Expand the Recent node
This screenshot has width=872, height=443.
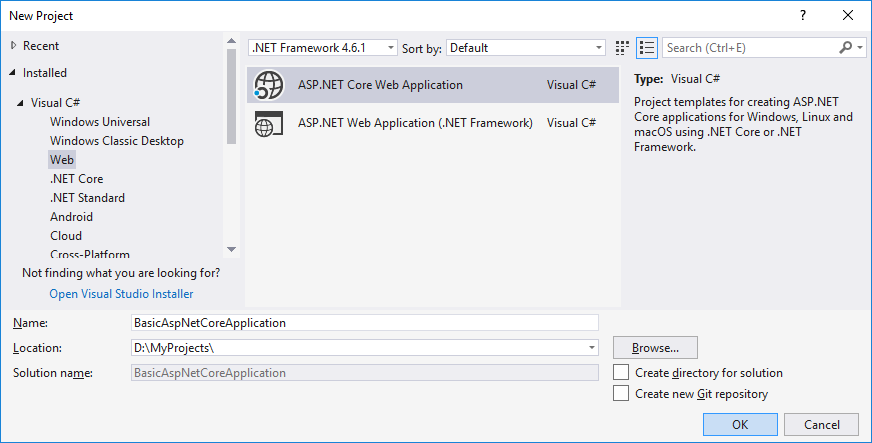(x=14, y=46)
